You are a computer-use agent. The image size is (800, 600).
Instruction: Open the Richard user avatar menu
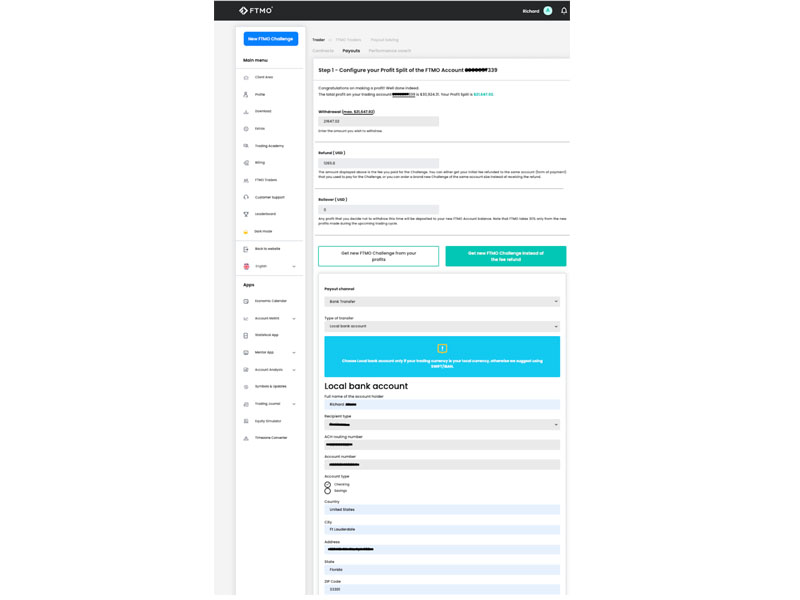(547, 11)
